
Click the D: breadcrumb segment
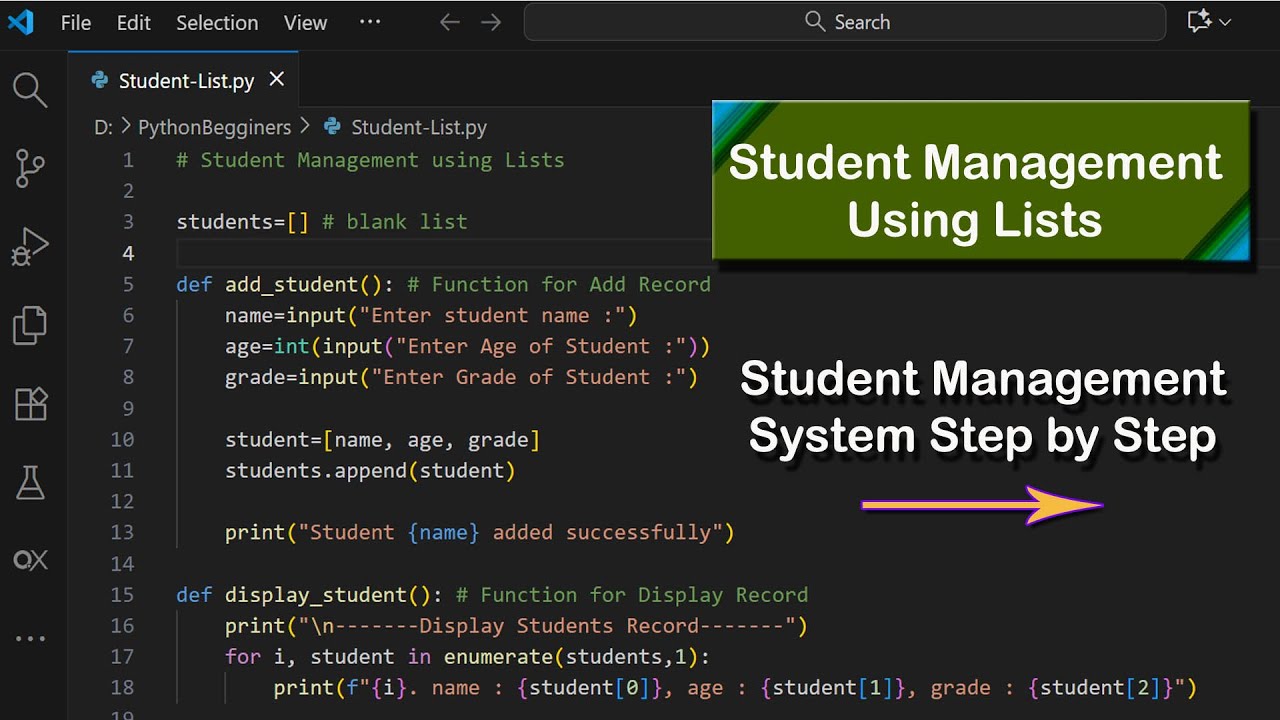click(103, 127)
